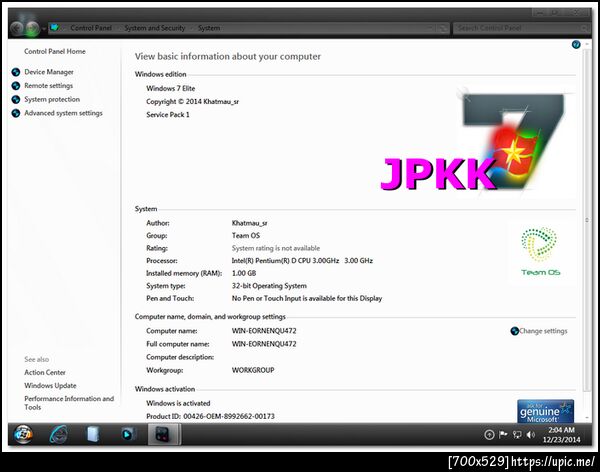Open Performance Information and Tools
Viewport: 600px width, 472px height.
click(x=69, y=403)
